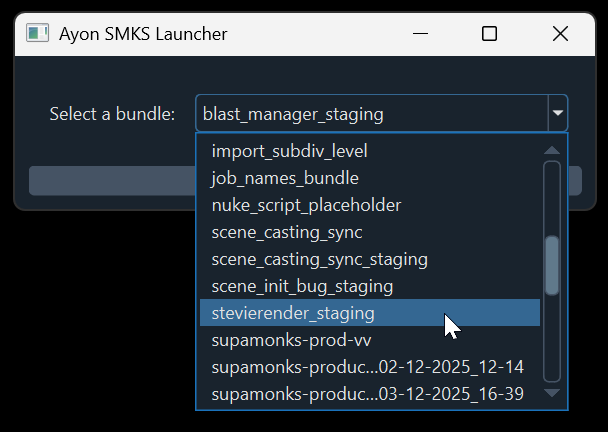Select scene_casting_sync entry
This screenshot has height=432, width=608.
(x=287, y=233)
